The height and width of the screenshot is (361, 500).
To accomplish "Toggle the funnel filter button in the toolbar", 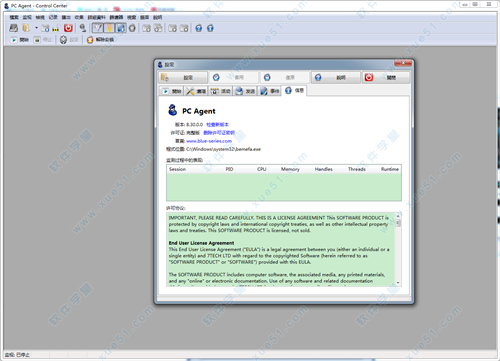I will click(x=98, y=28).
